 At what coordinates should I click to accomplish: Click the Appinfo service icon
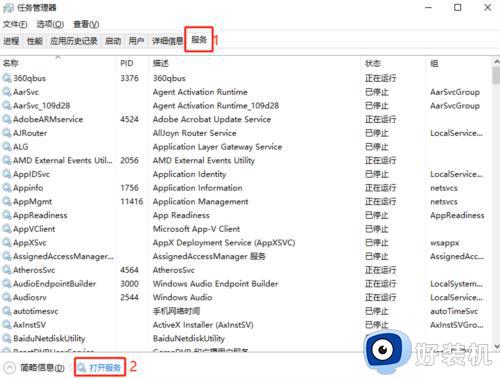tap(7, 188)
